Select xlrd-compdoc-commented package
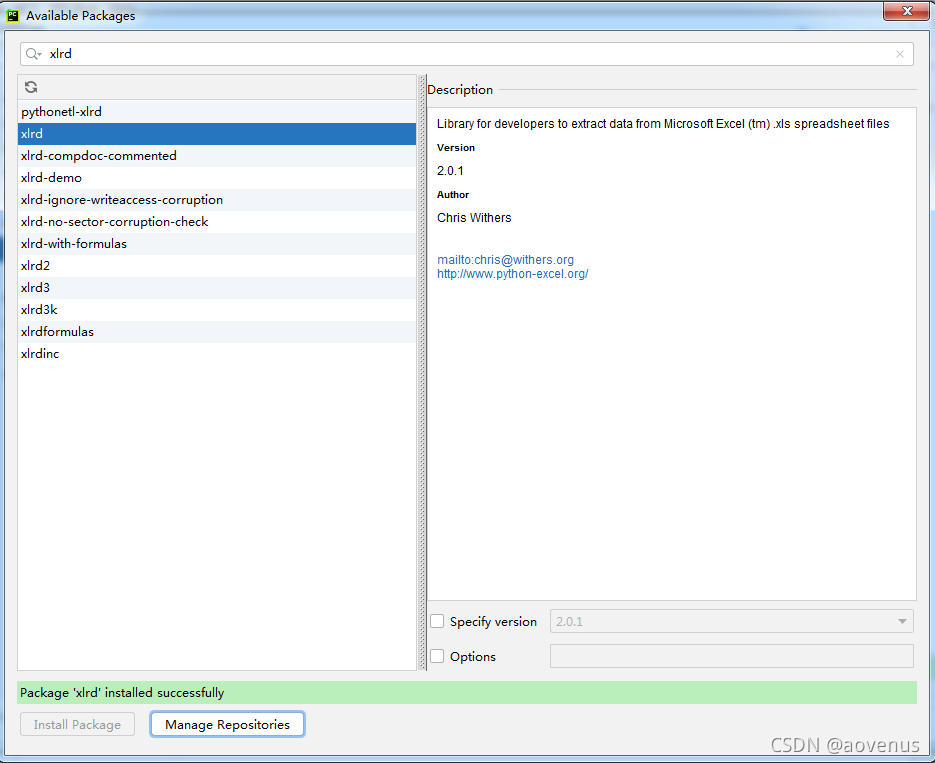Image resolution: width=935 pixels, height=763 pixels. (98, 156)
